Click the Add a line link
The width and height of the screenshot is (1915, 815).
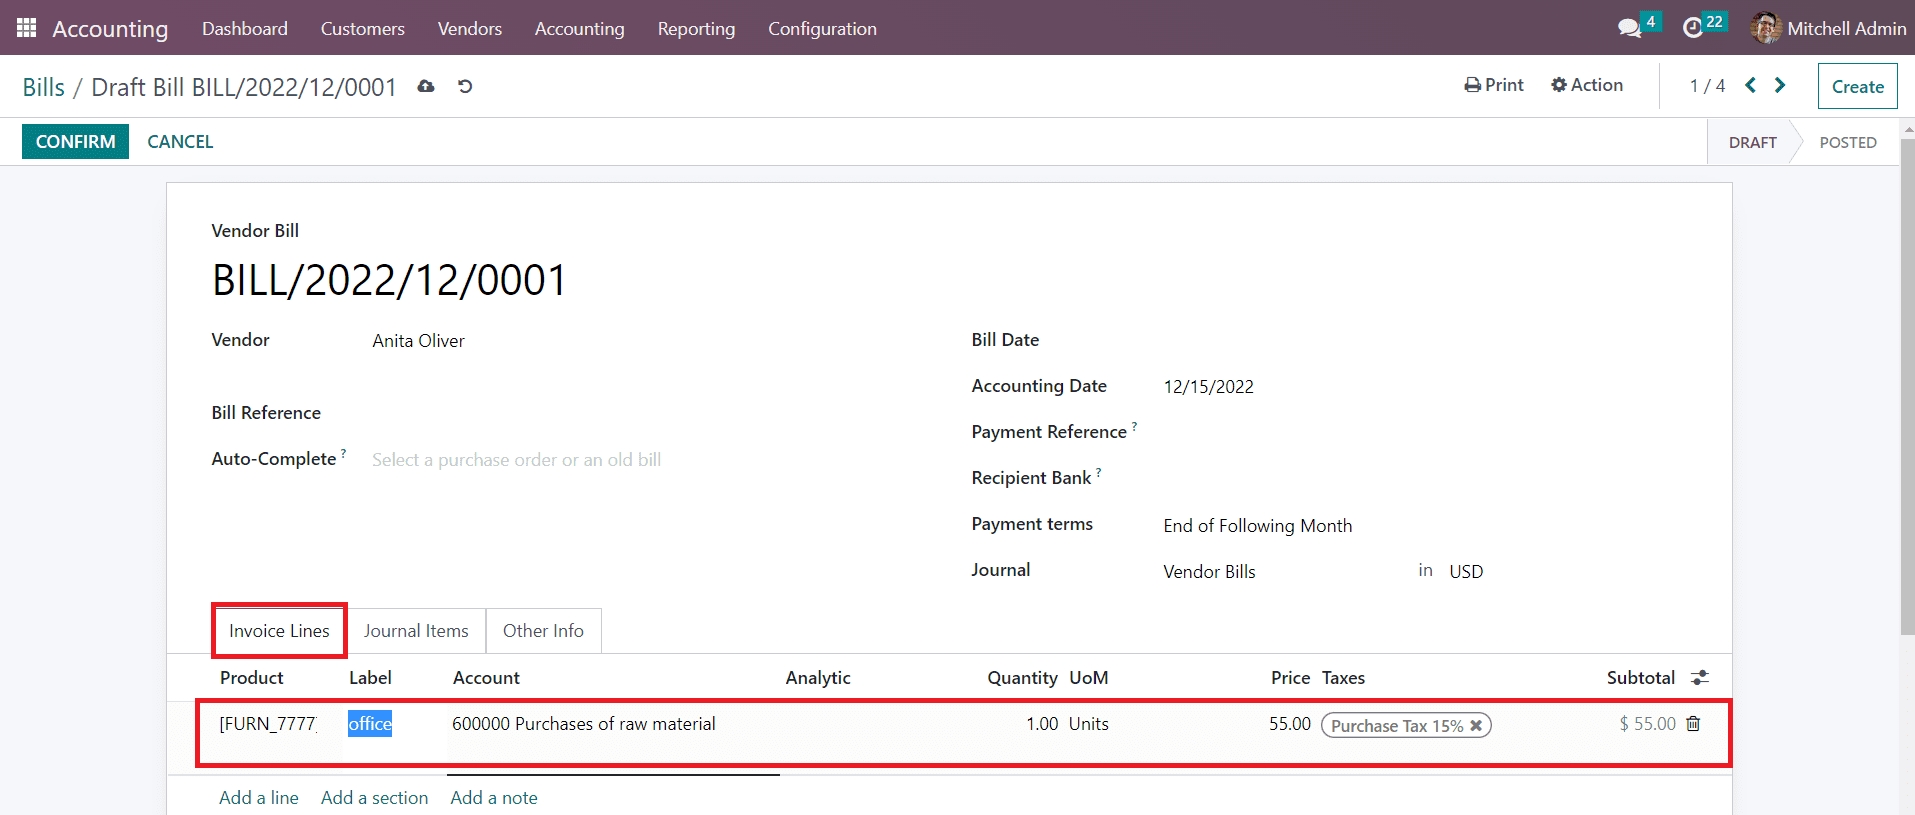tap(259, 798)
